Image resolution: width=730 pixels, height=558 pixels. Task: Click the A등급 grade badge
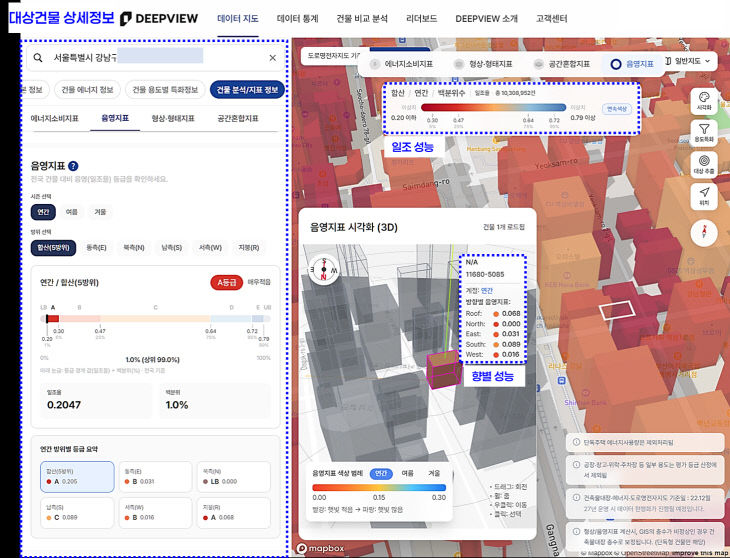pyautogui.click(x=227, y=282)
